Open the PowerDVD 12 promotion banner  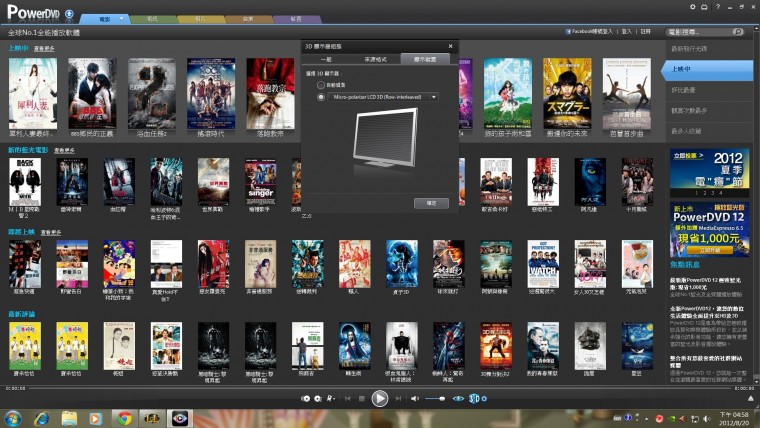pyautogui.click(x=709, y=229)
